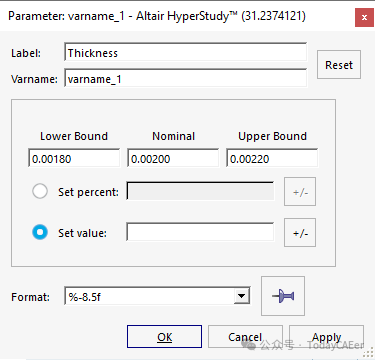The width and height of the screenshot is (375, 360).
Task: Click the Nominal column label
Action: pyautogui.click(x=173, y=136)
